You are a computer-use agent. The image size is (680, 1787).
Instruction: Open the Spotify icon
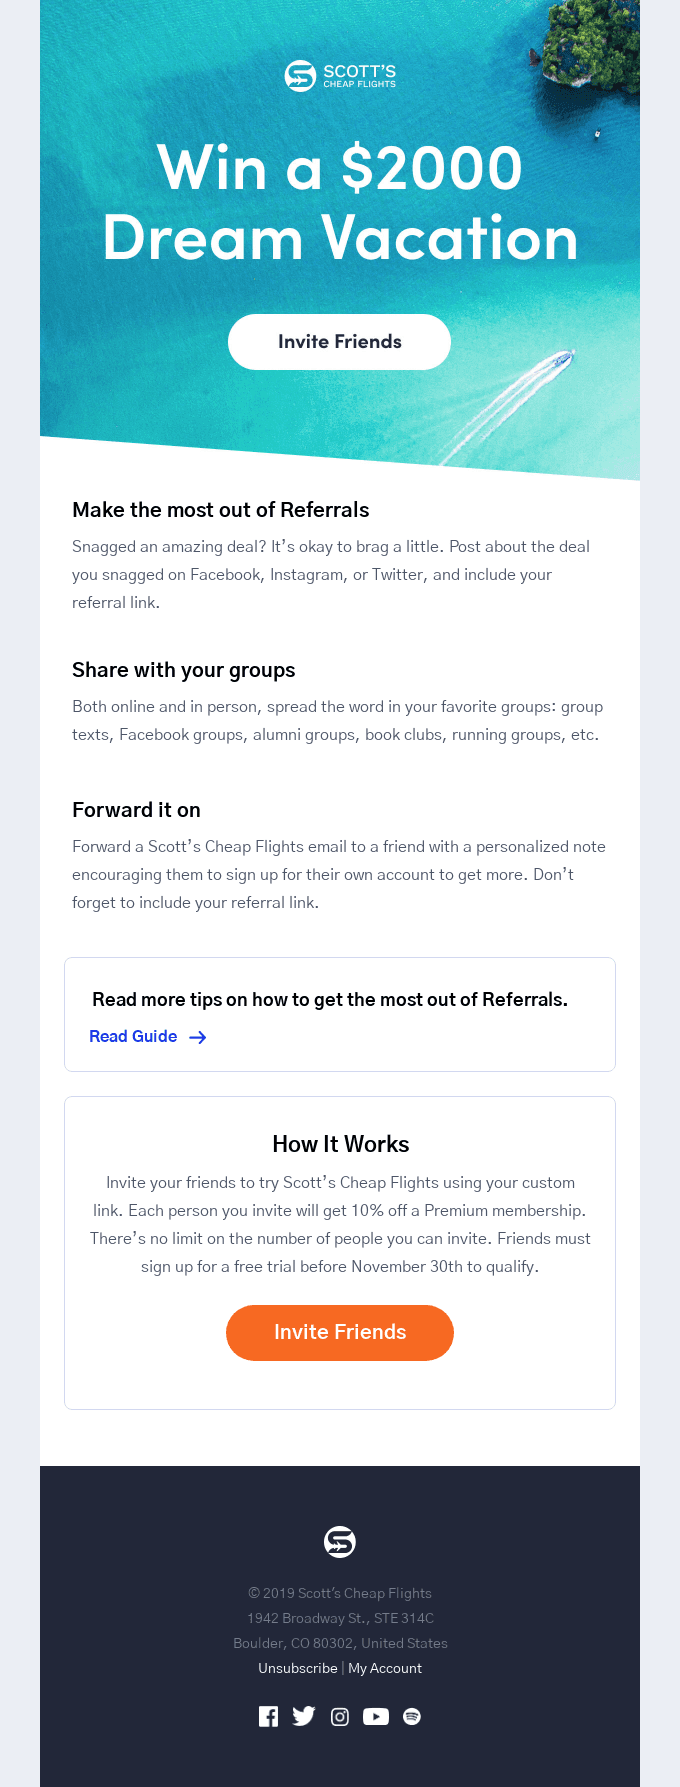tap(412, 1717)
